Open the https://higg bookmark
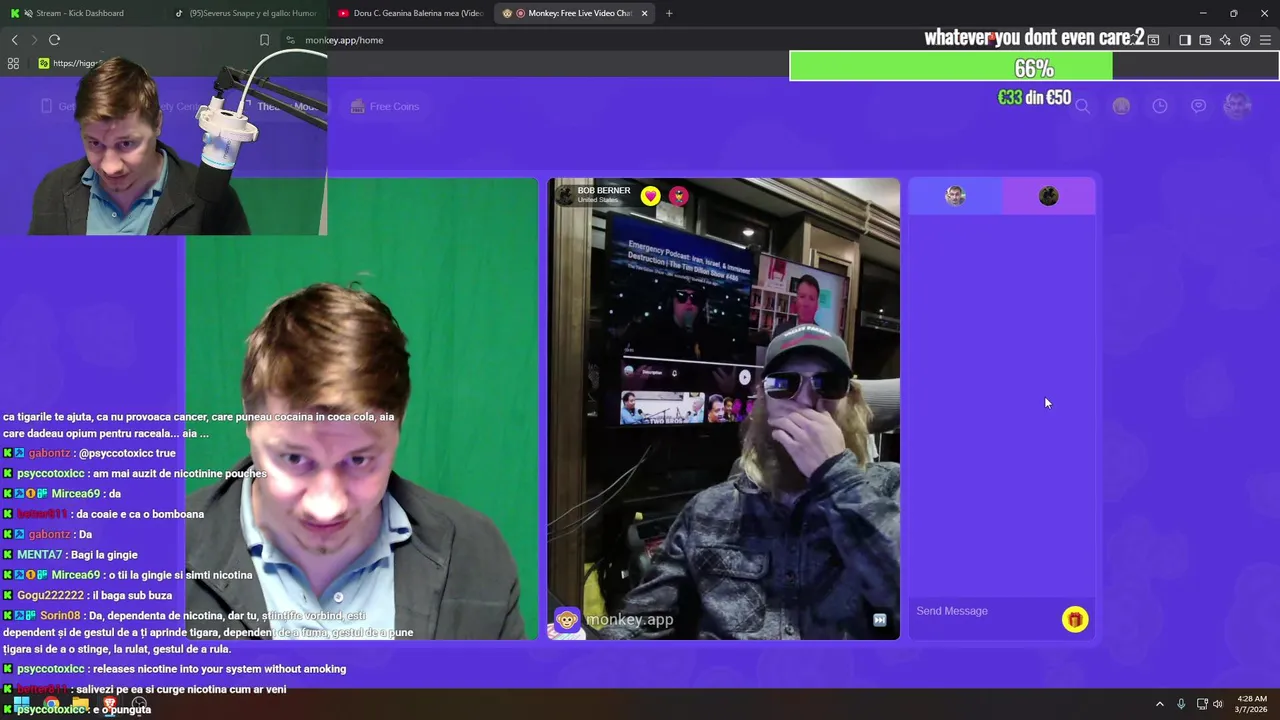1280x720 pixels. 70,63
